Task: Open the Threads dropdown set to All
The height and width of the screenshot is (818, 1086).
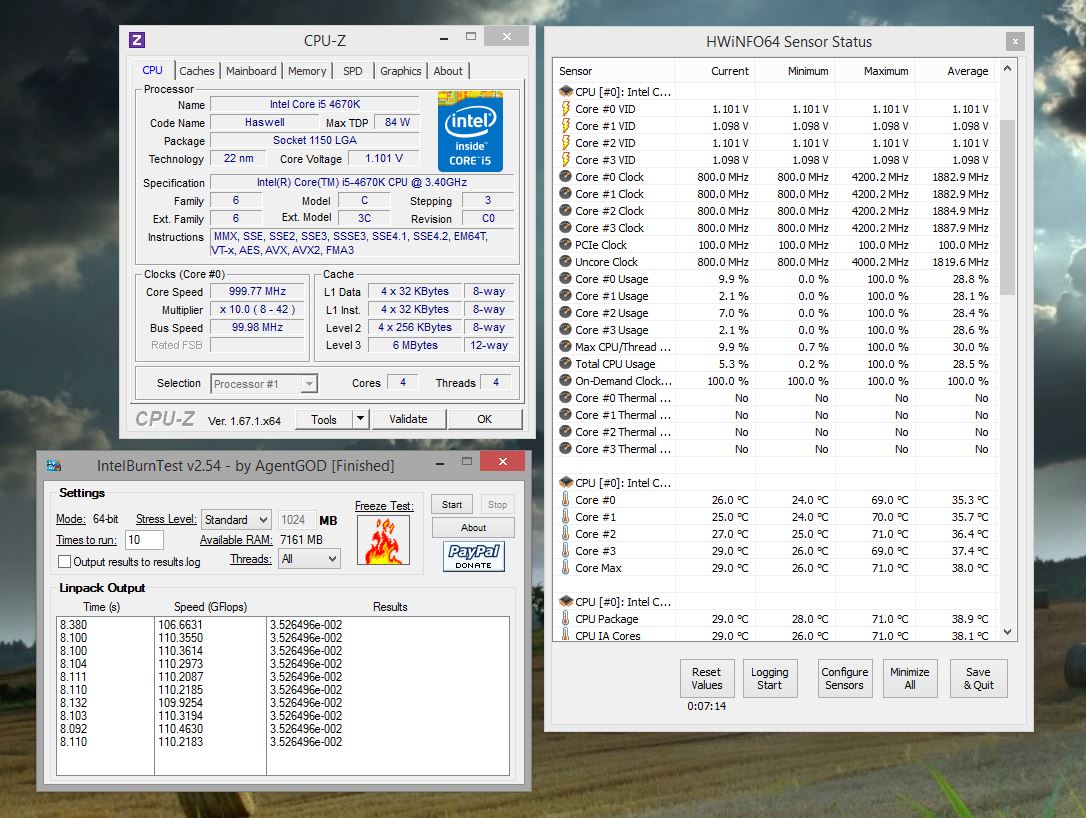Action: [x=310, y=559]
